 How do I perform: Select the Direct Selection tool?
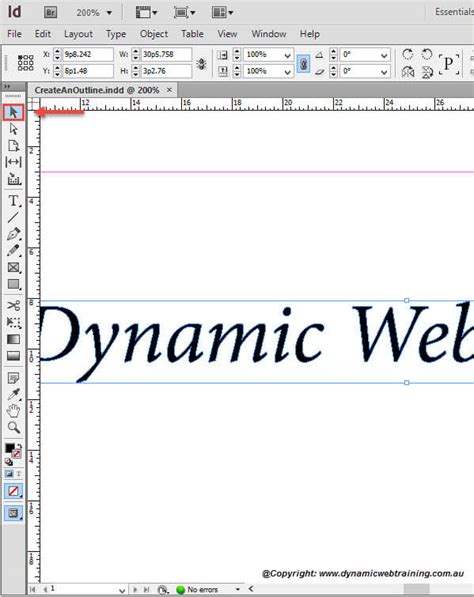click(13, 129)
